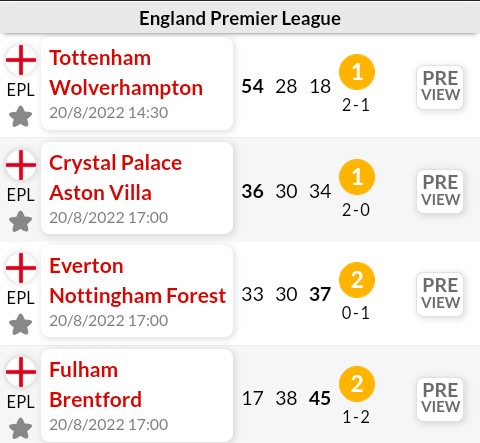Open the Nottingham Forest team link

[138, 296]
